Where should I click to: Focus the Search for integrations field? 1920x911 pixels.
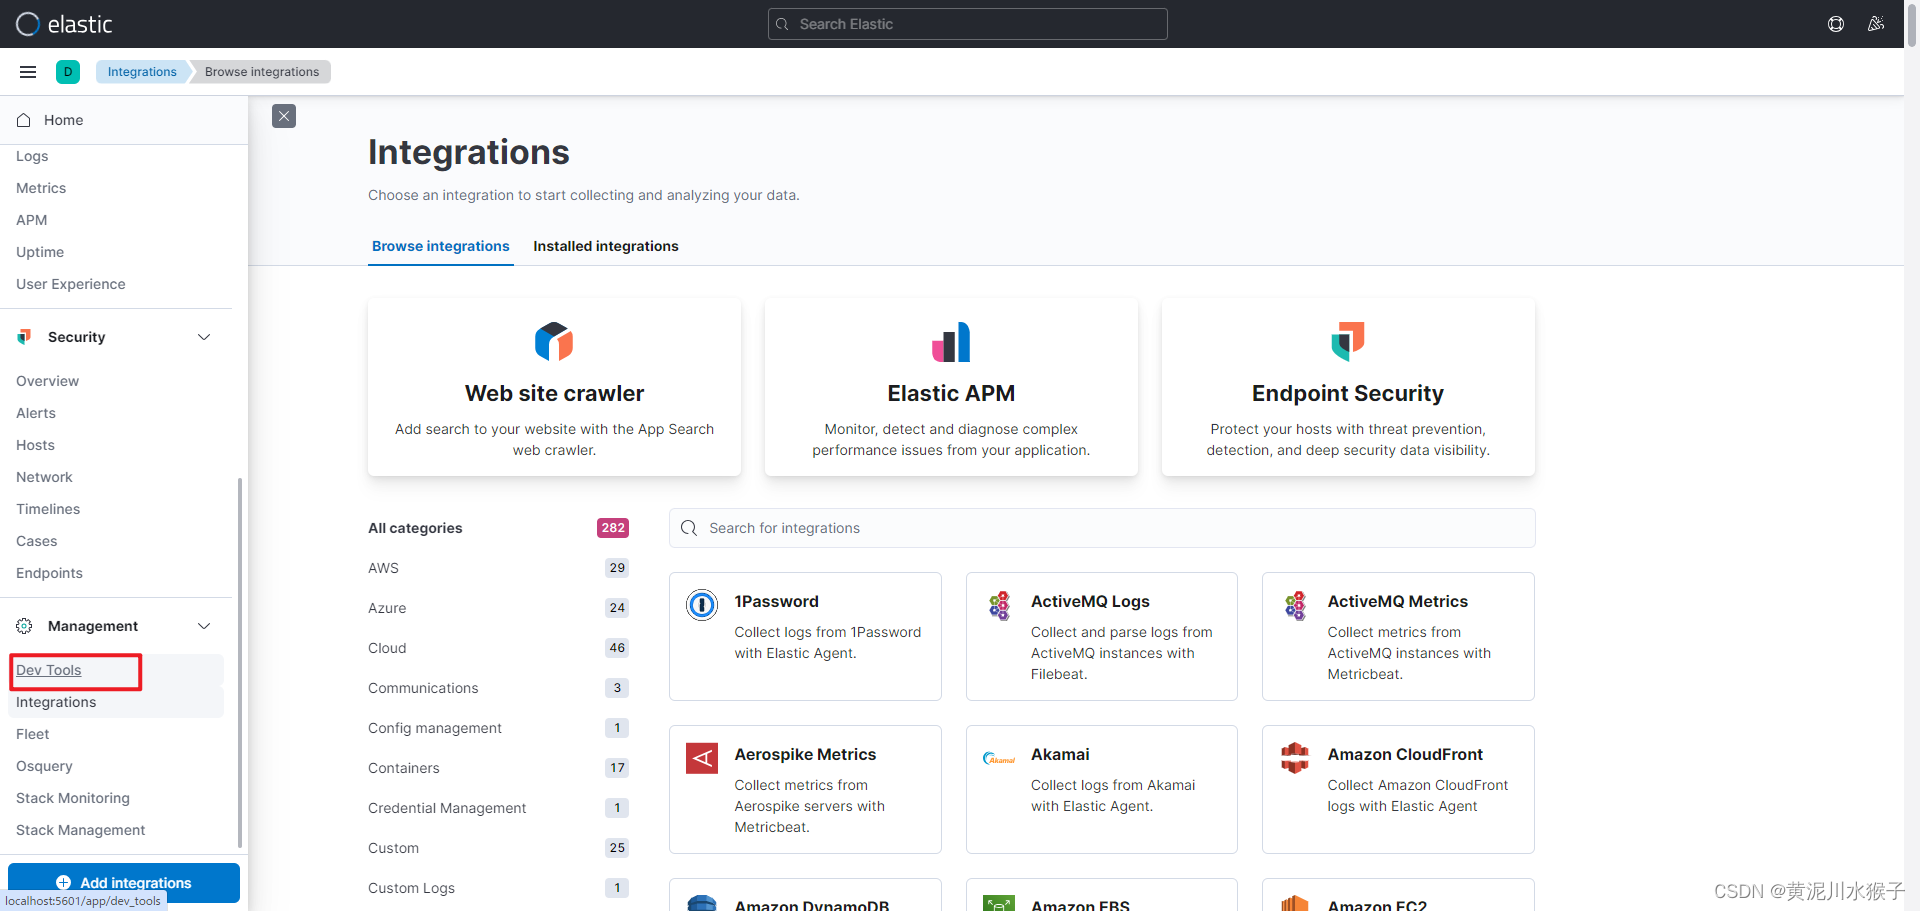(x=1102, y=528)
